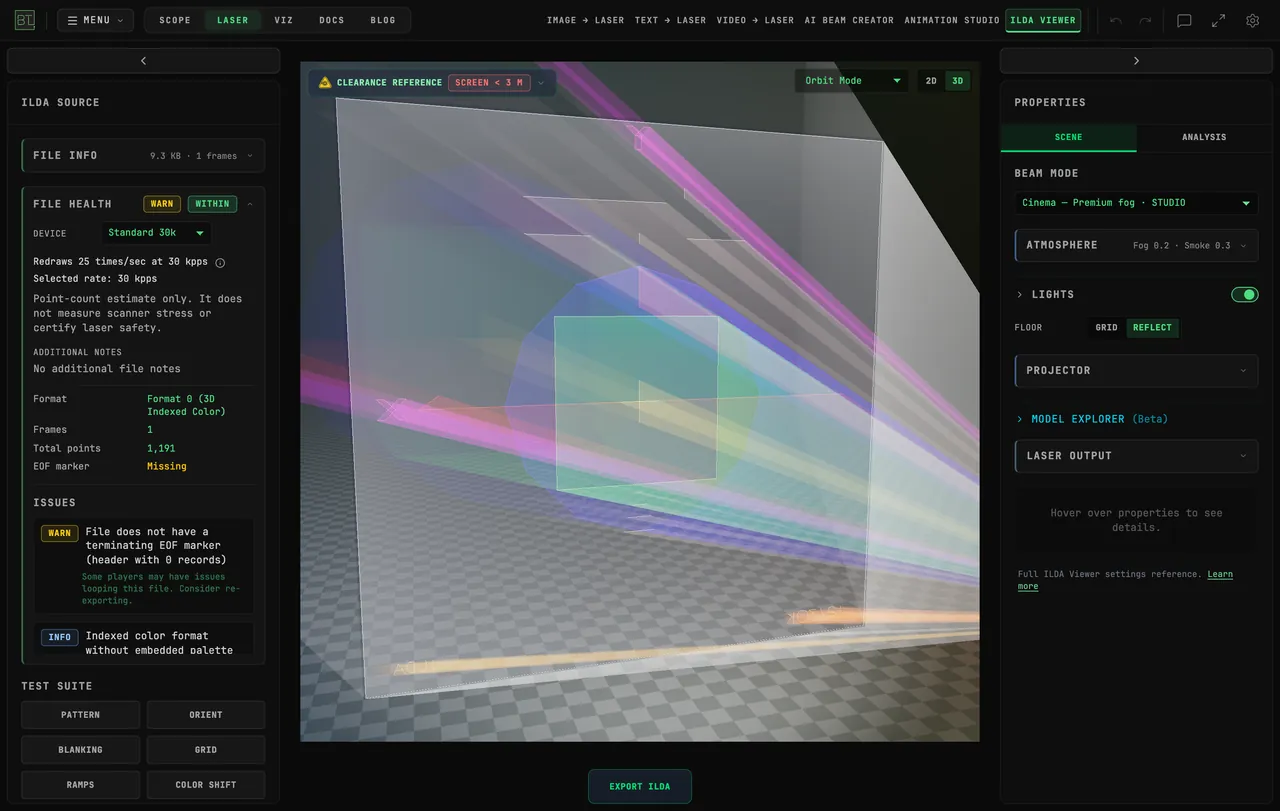Collapse the left panel with the arrow

pos(143,61)
